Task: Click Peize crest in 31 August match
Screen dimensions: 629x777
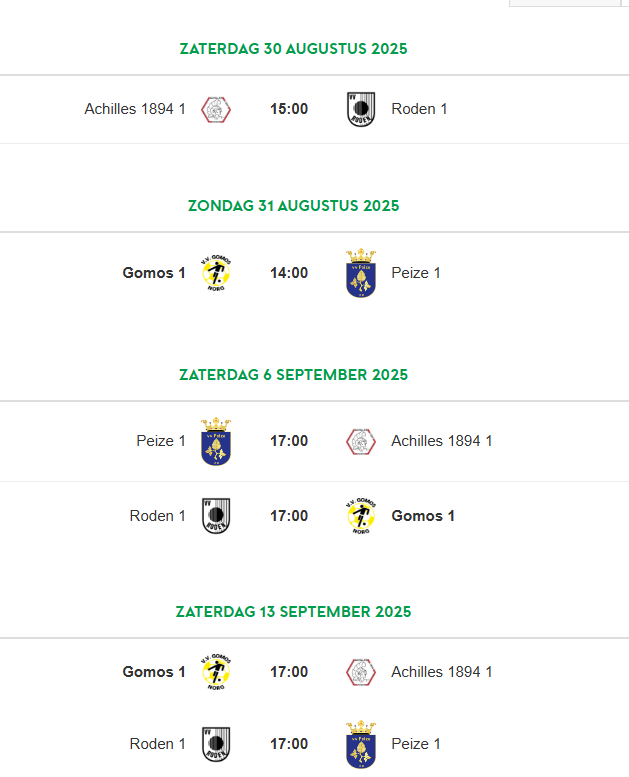Action: 361,273
